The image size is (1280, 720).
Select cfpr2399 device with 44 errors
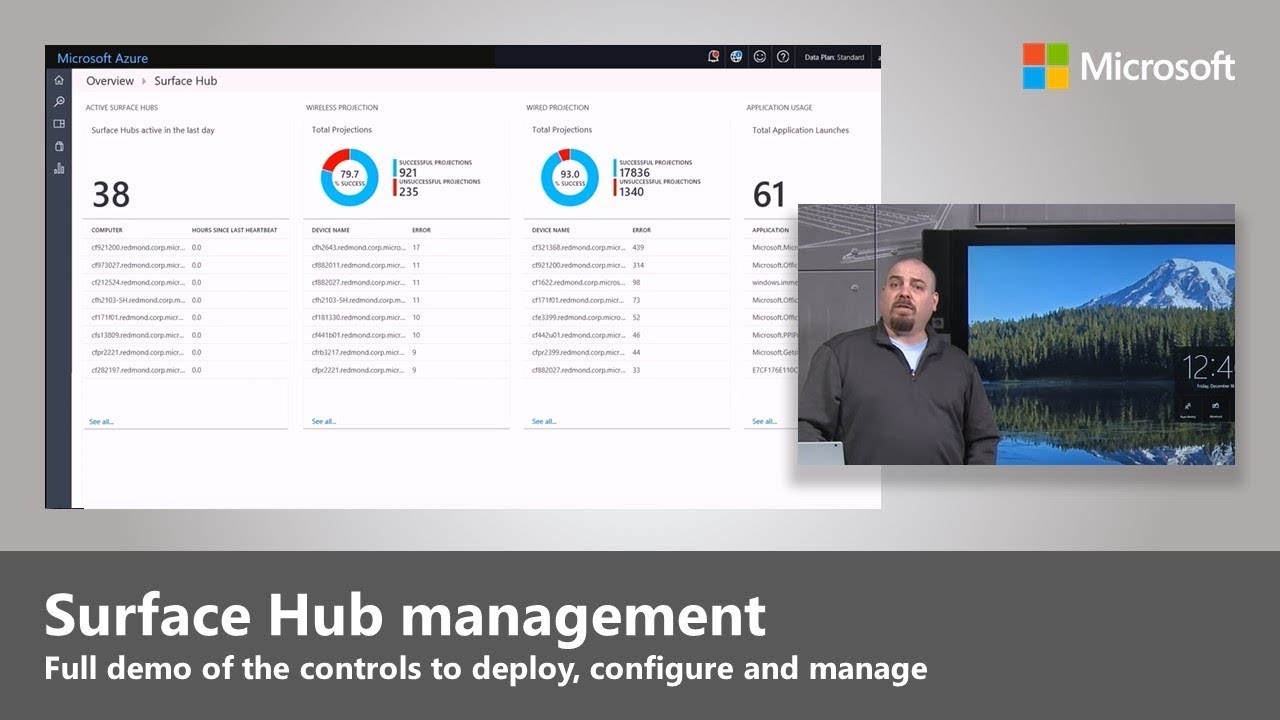tap(627, 352)
